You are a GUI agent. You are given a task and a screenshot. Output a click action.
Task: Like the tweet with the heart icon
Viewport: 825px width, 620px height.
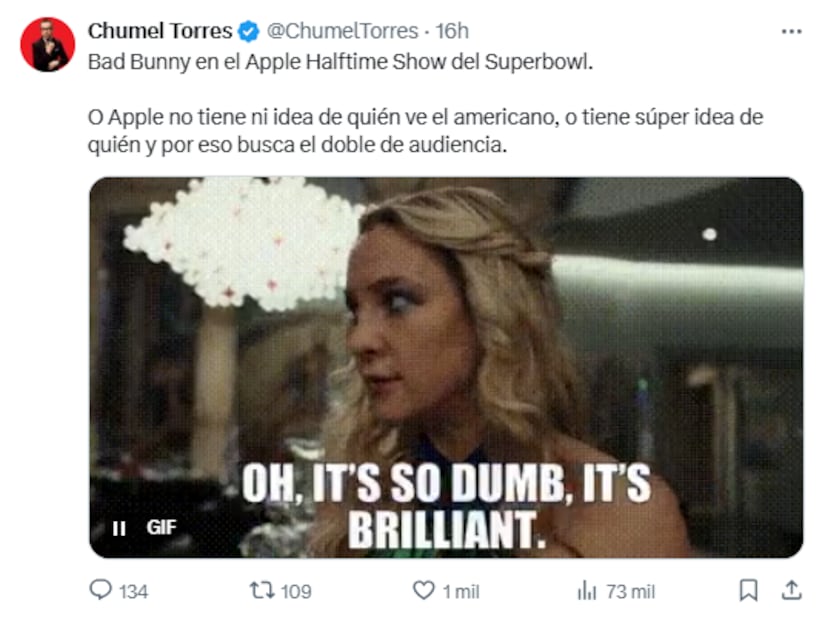coord(424,590)
